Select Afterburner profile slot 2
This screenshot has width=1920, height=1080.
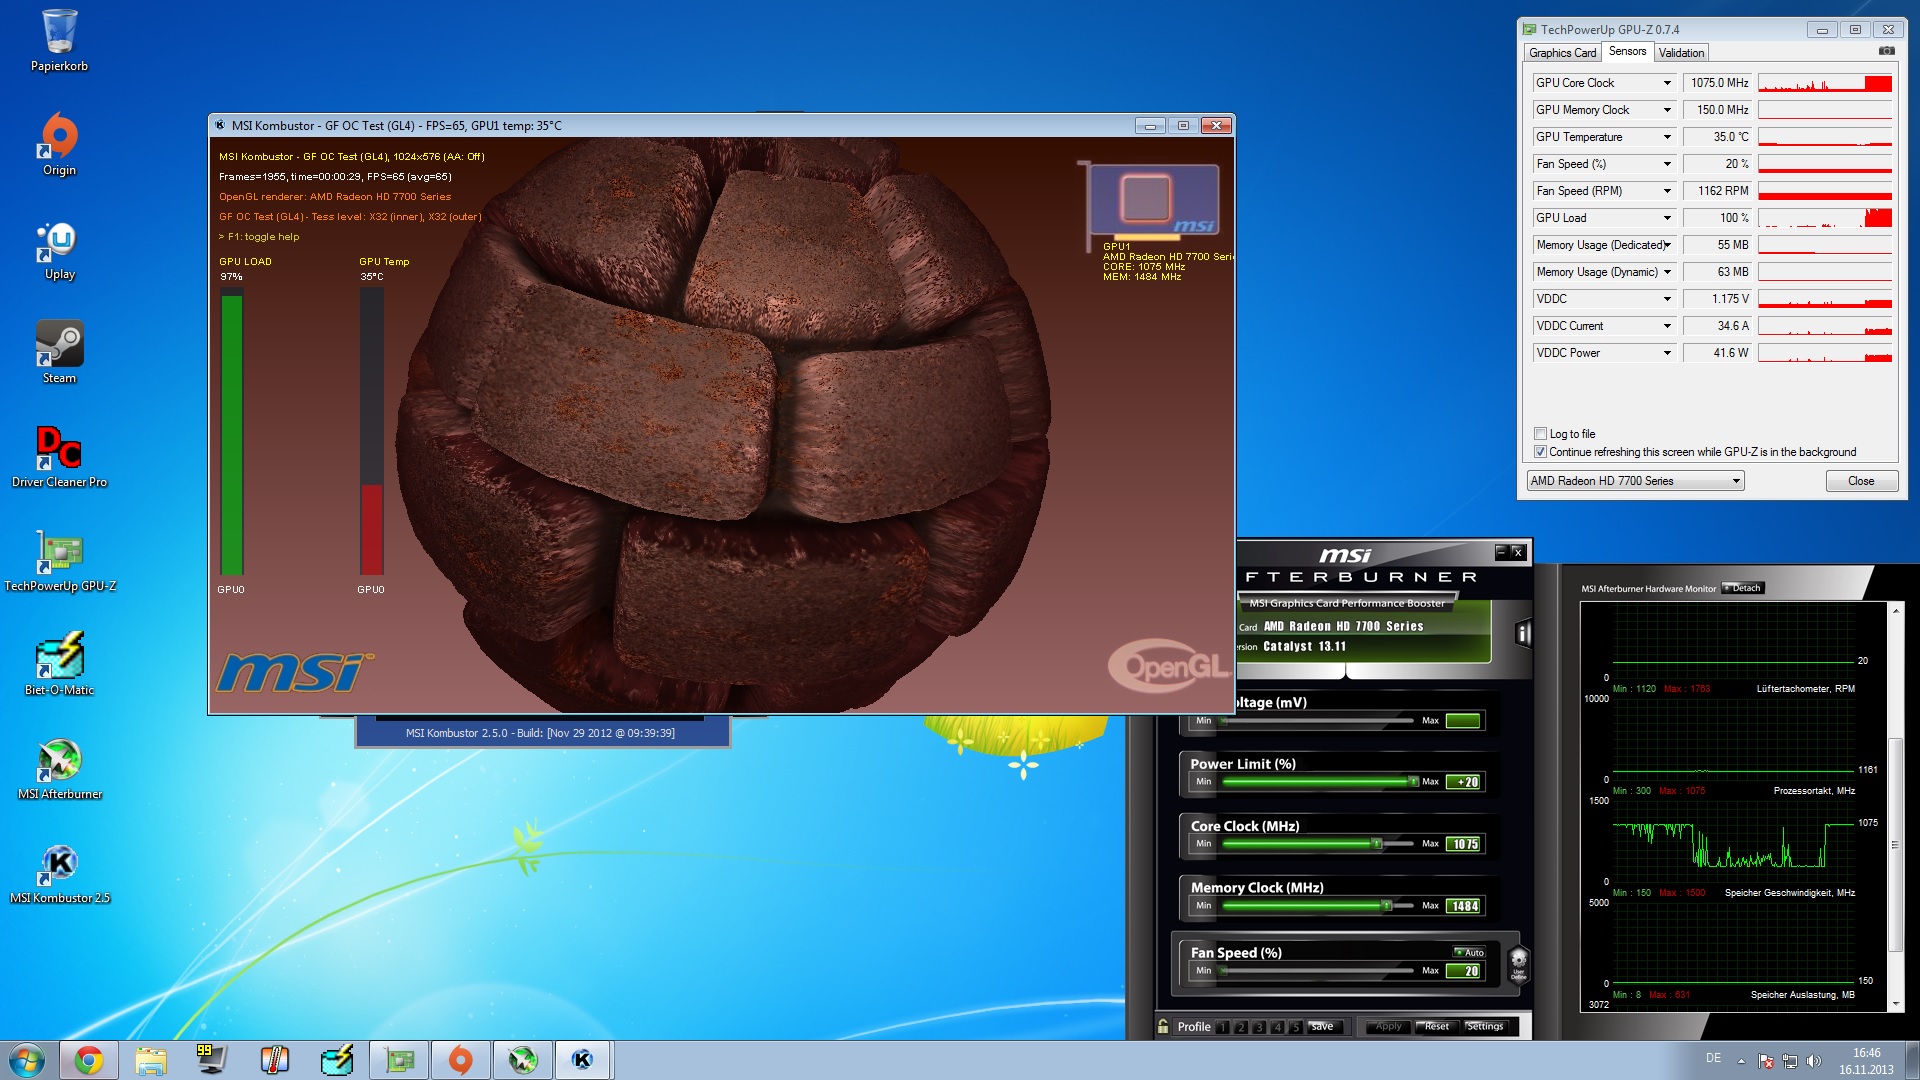pyautogui.click(x=1241, y=1027)
